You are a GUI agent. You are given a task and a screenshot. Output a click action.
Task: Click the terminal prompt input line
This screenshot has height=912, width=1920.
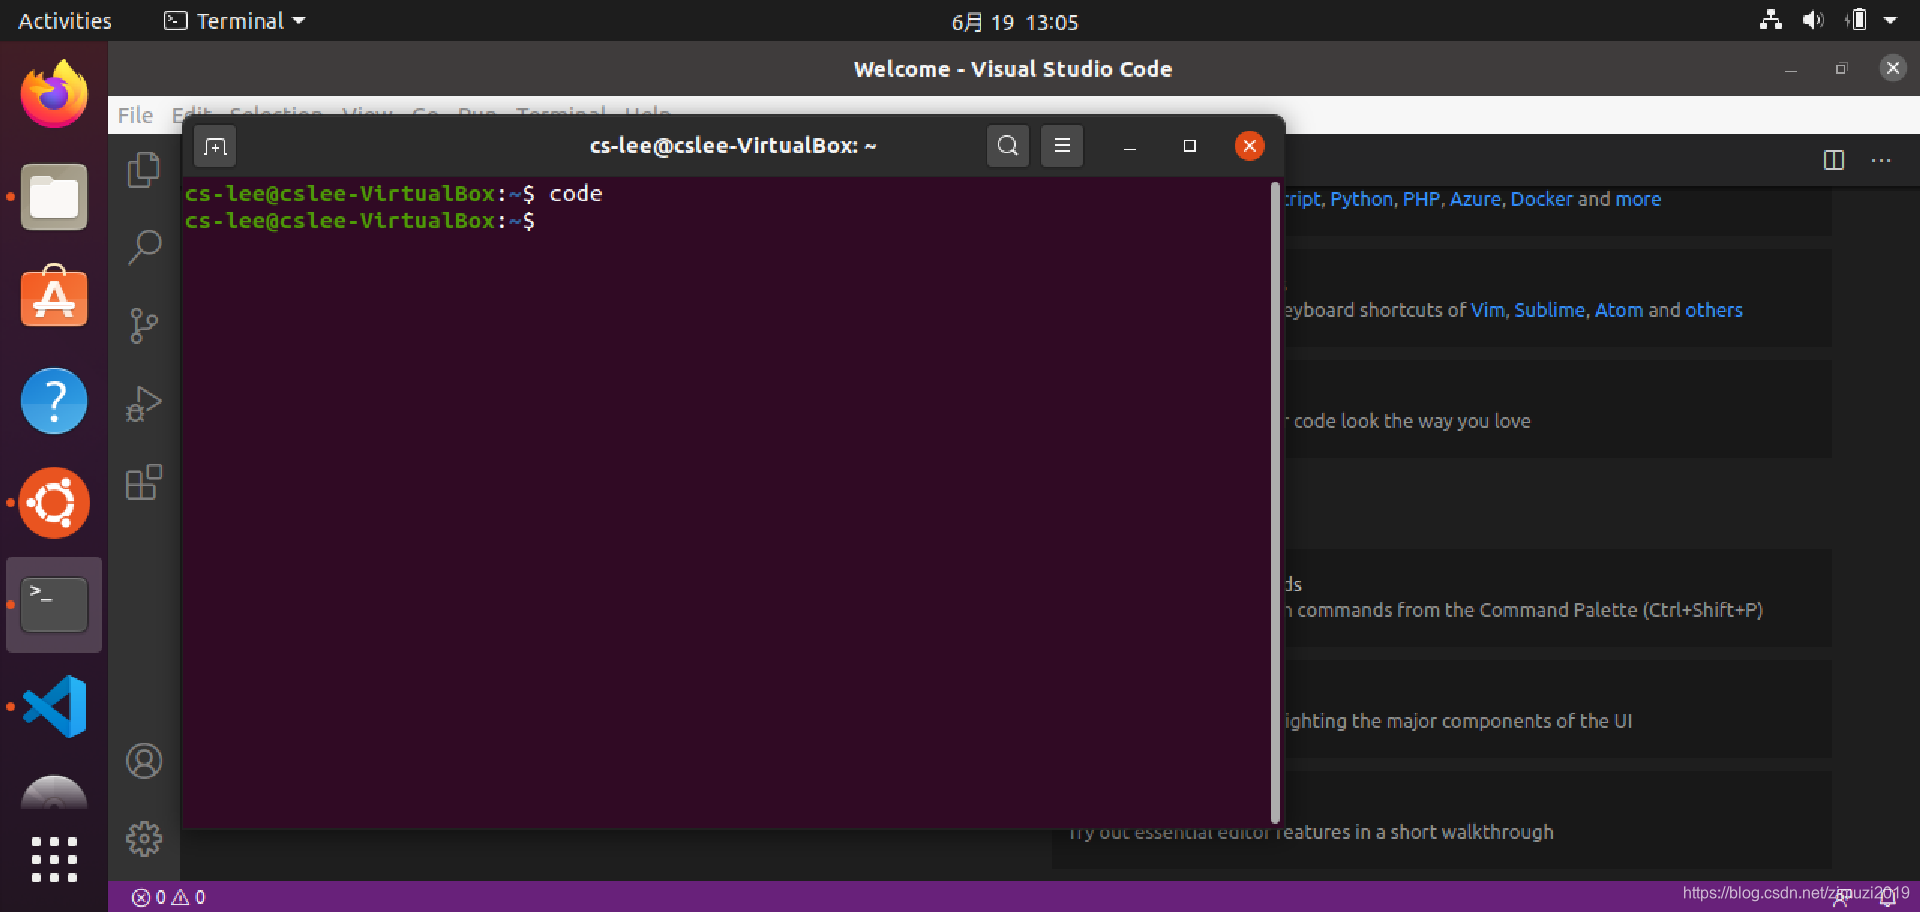pyautogui.click(x=725, y=221)
